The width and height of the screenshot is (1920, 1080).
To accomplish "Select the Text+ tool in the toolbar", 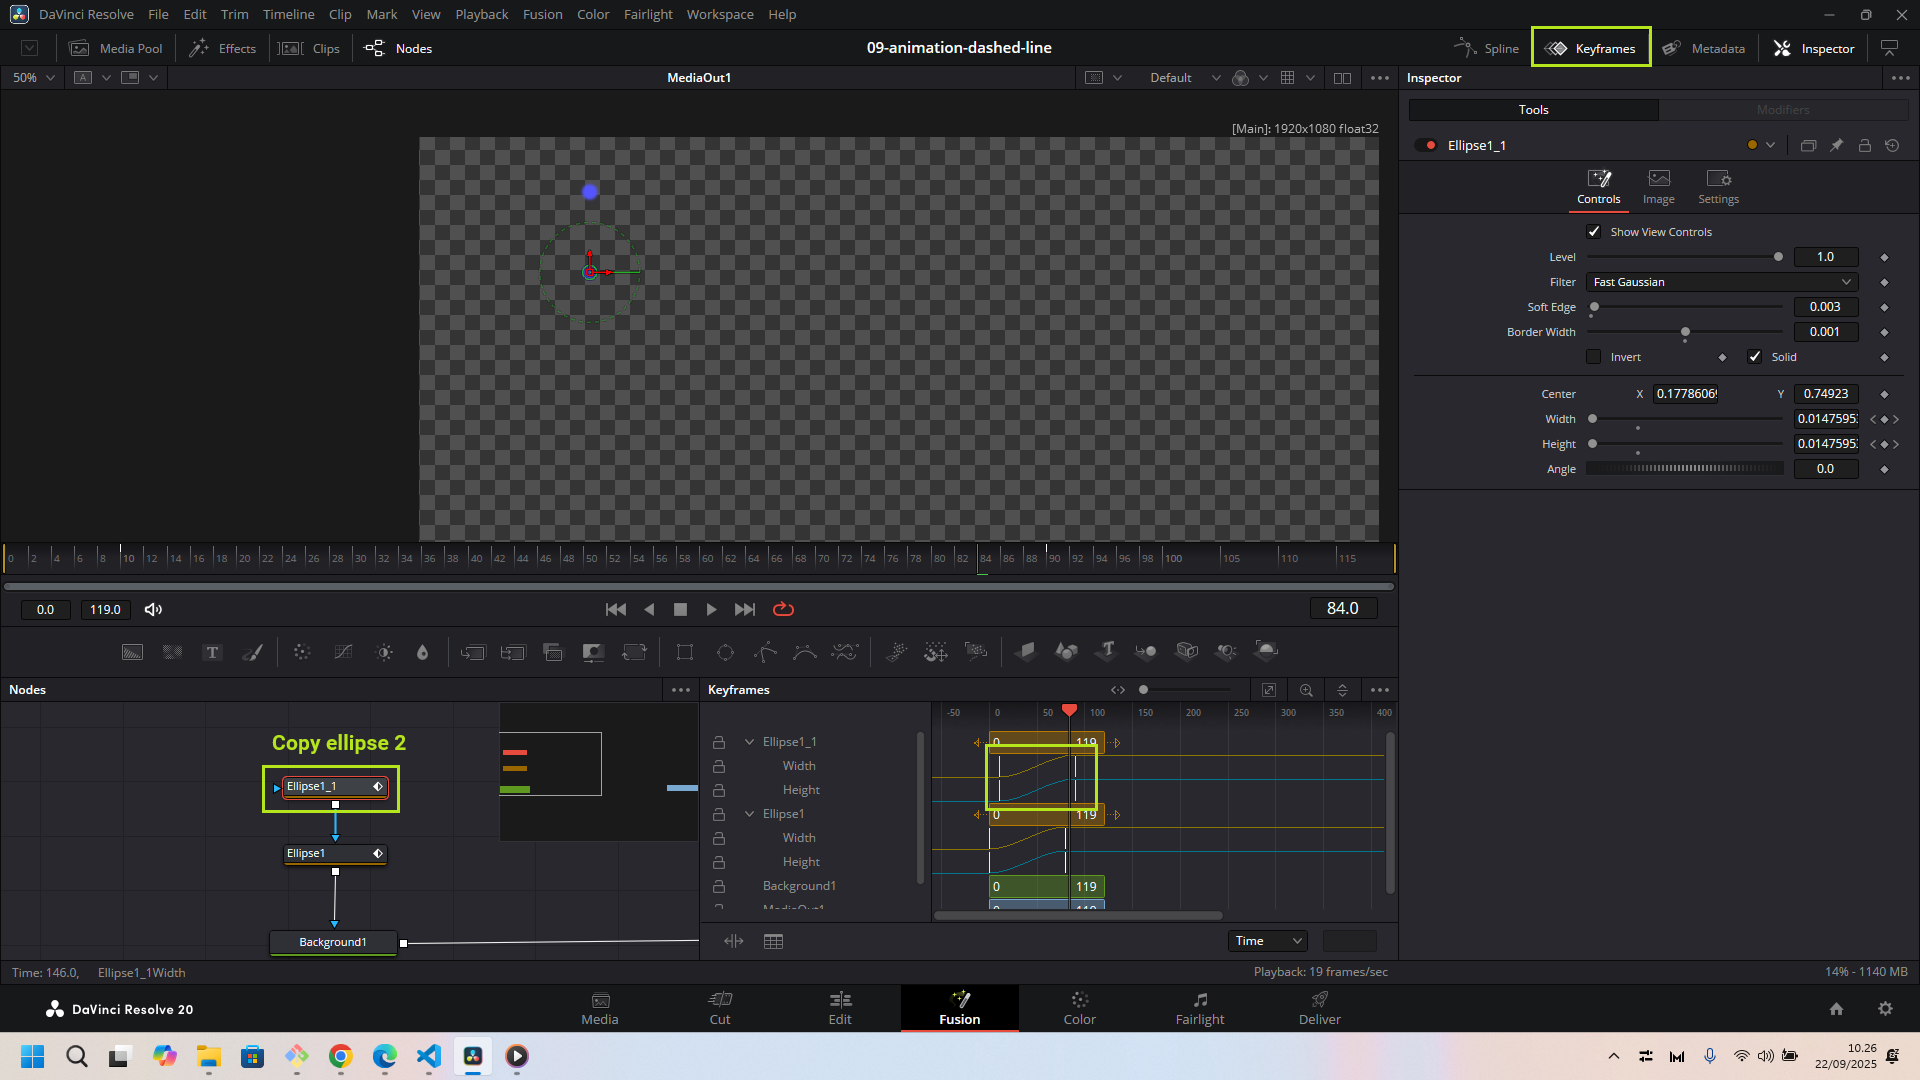I will pyautogui.click(x=212, y=653).
